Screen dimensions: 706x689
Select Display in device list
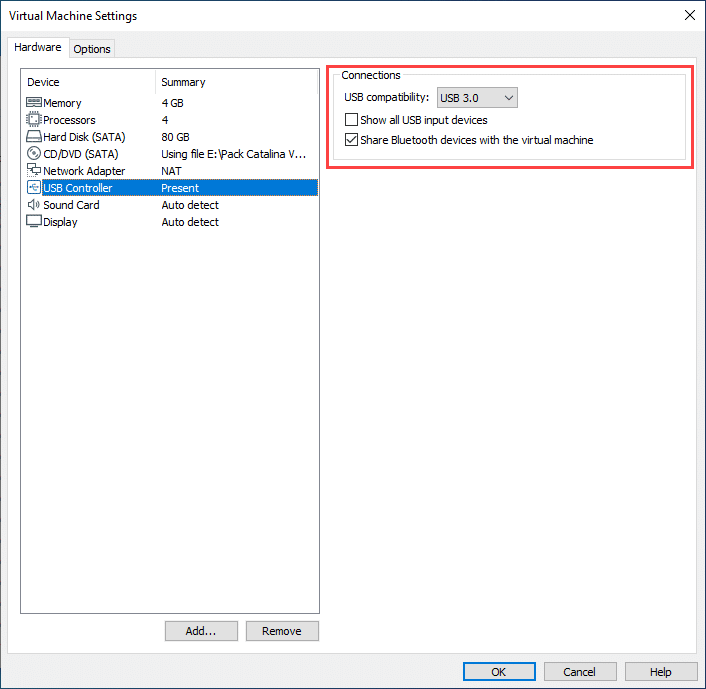tap(60, 222)
